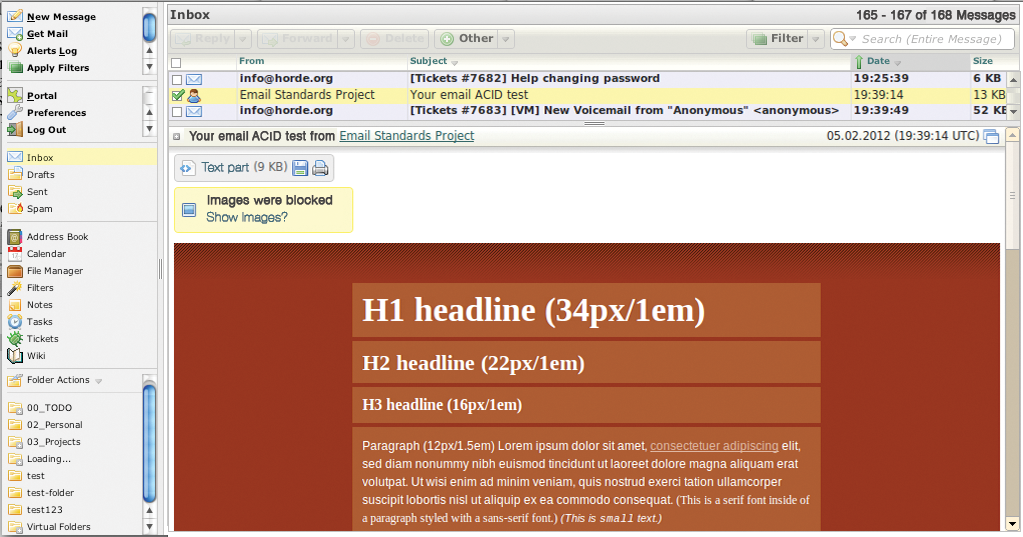Click the New Message compose icon
This screenshot has height=537, width=1023.
[x=15, y=16]
